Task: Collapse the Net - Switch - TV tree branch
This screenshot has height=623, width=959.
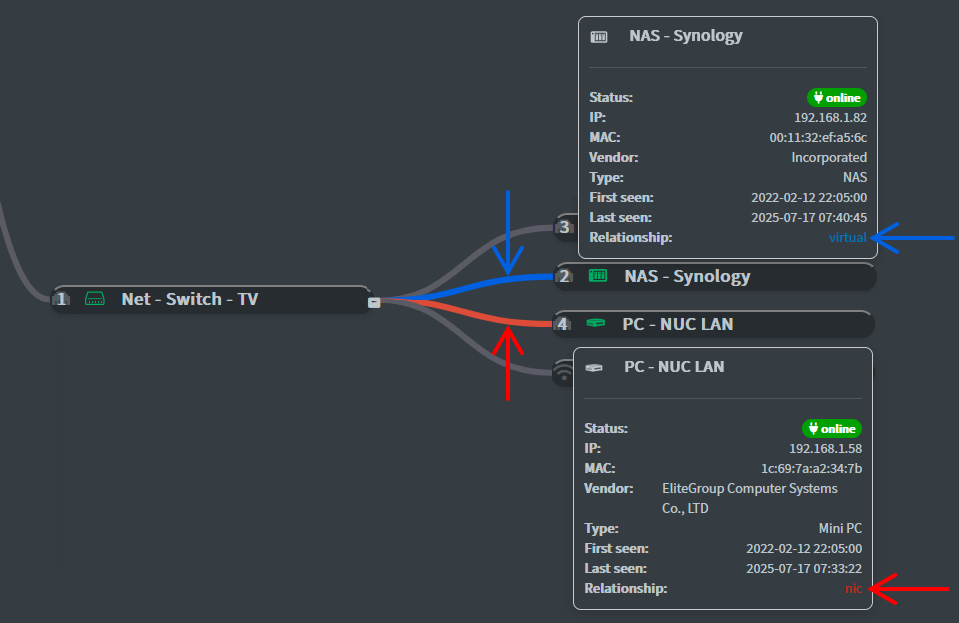Action: (373, 300)
